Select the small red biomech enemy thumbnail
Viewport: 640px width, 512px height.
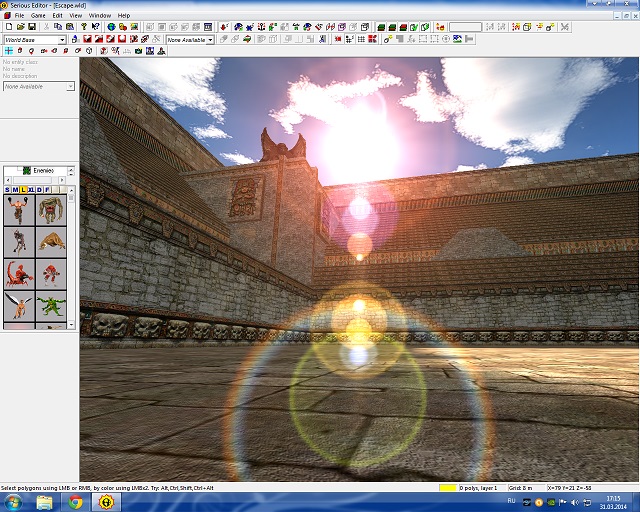pos(51,274)
